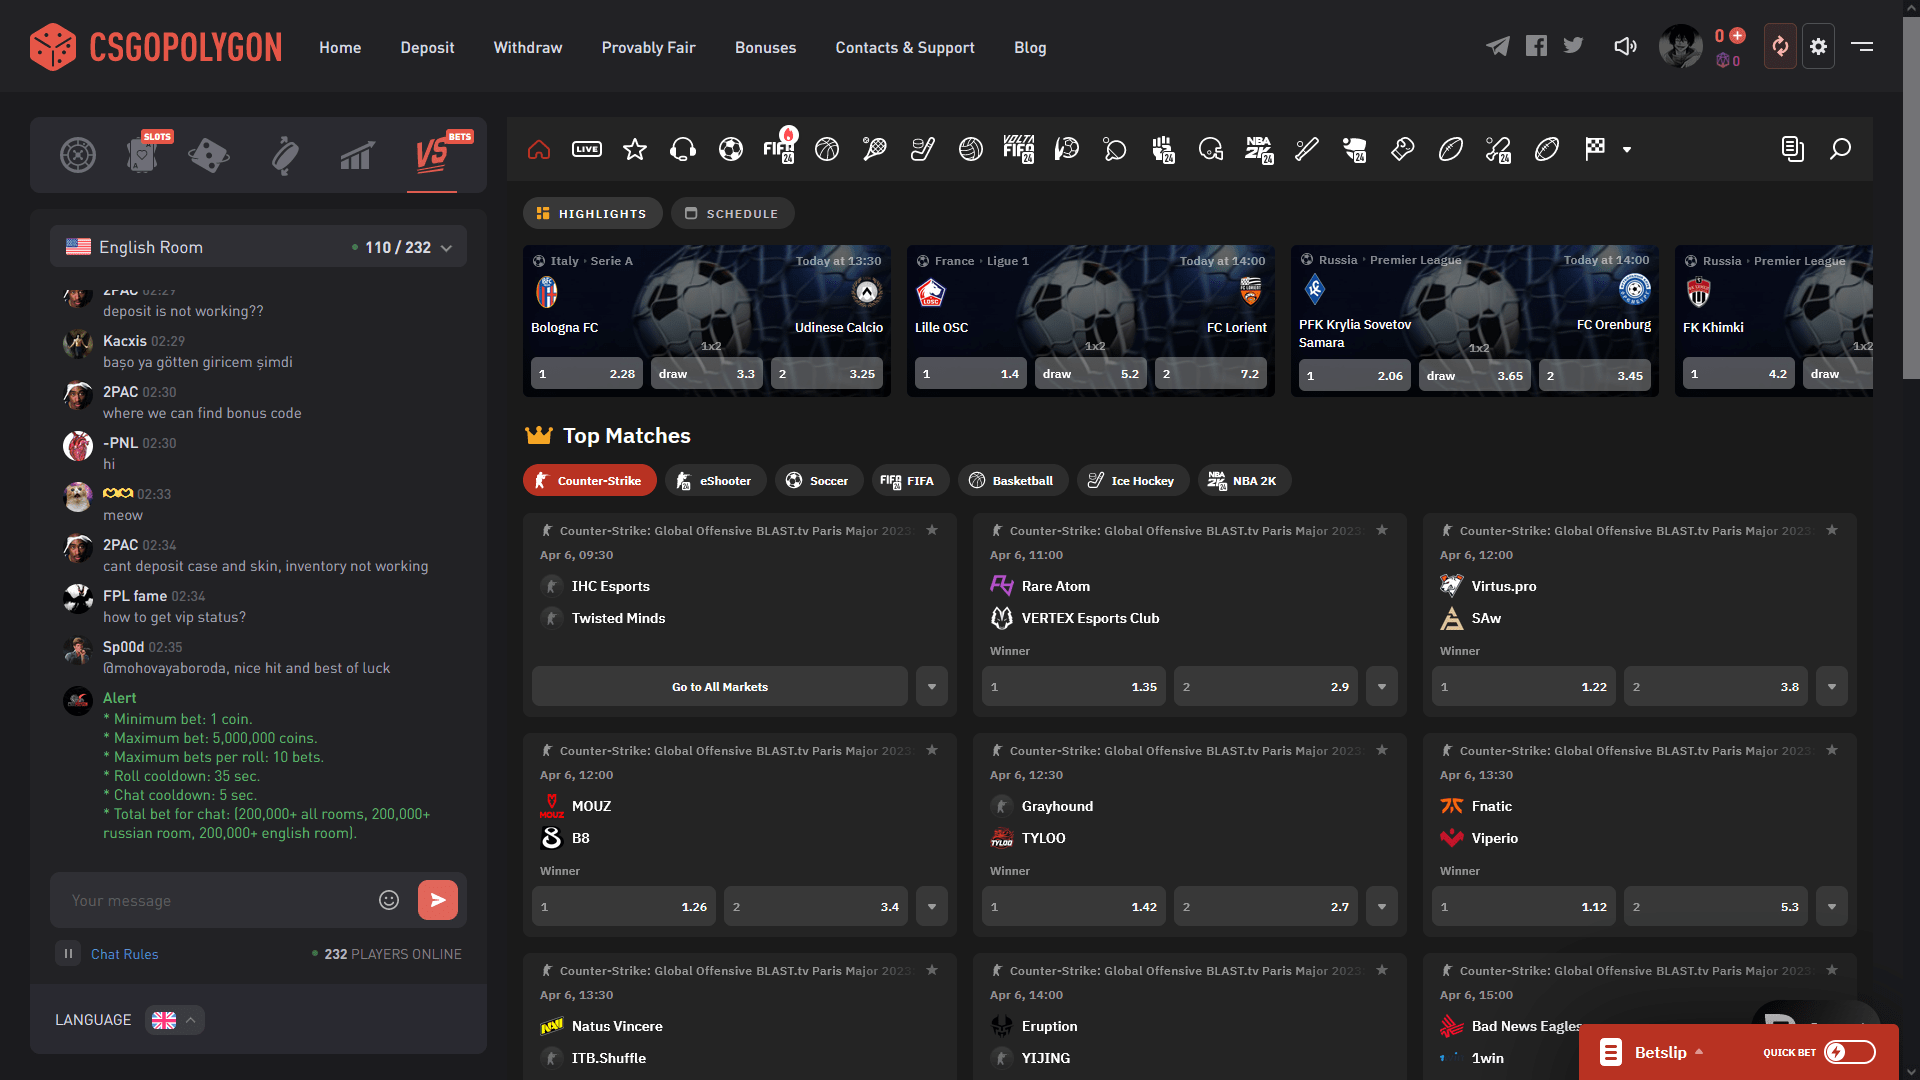Open the hamburger menu at top right
This screenshot has height=1080, width=1920.
point(1862,46)
